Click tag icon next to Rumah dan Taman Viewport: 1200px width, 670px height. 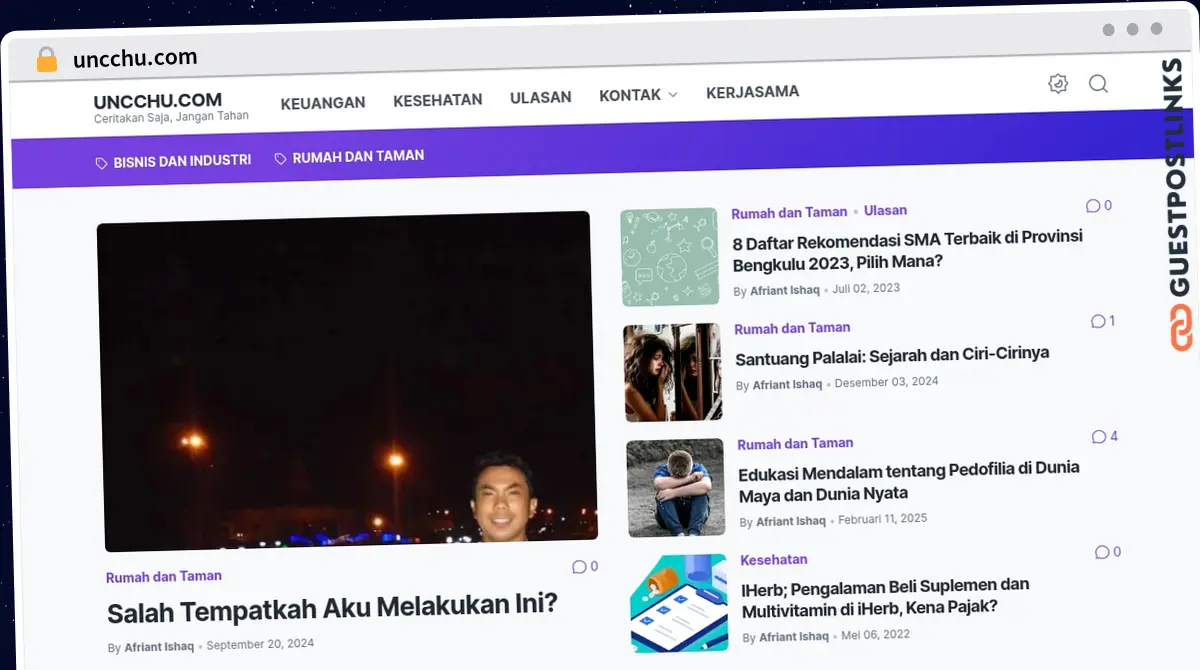(280, 158)
